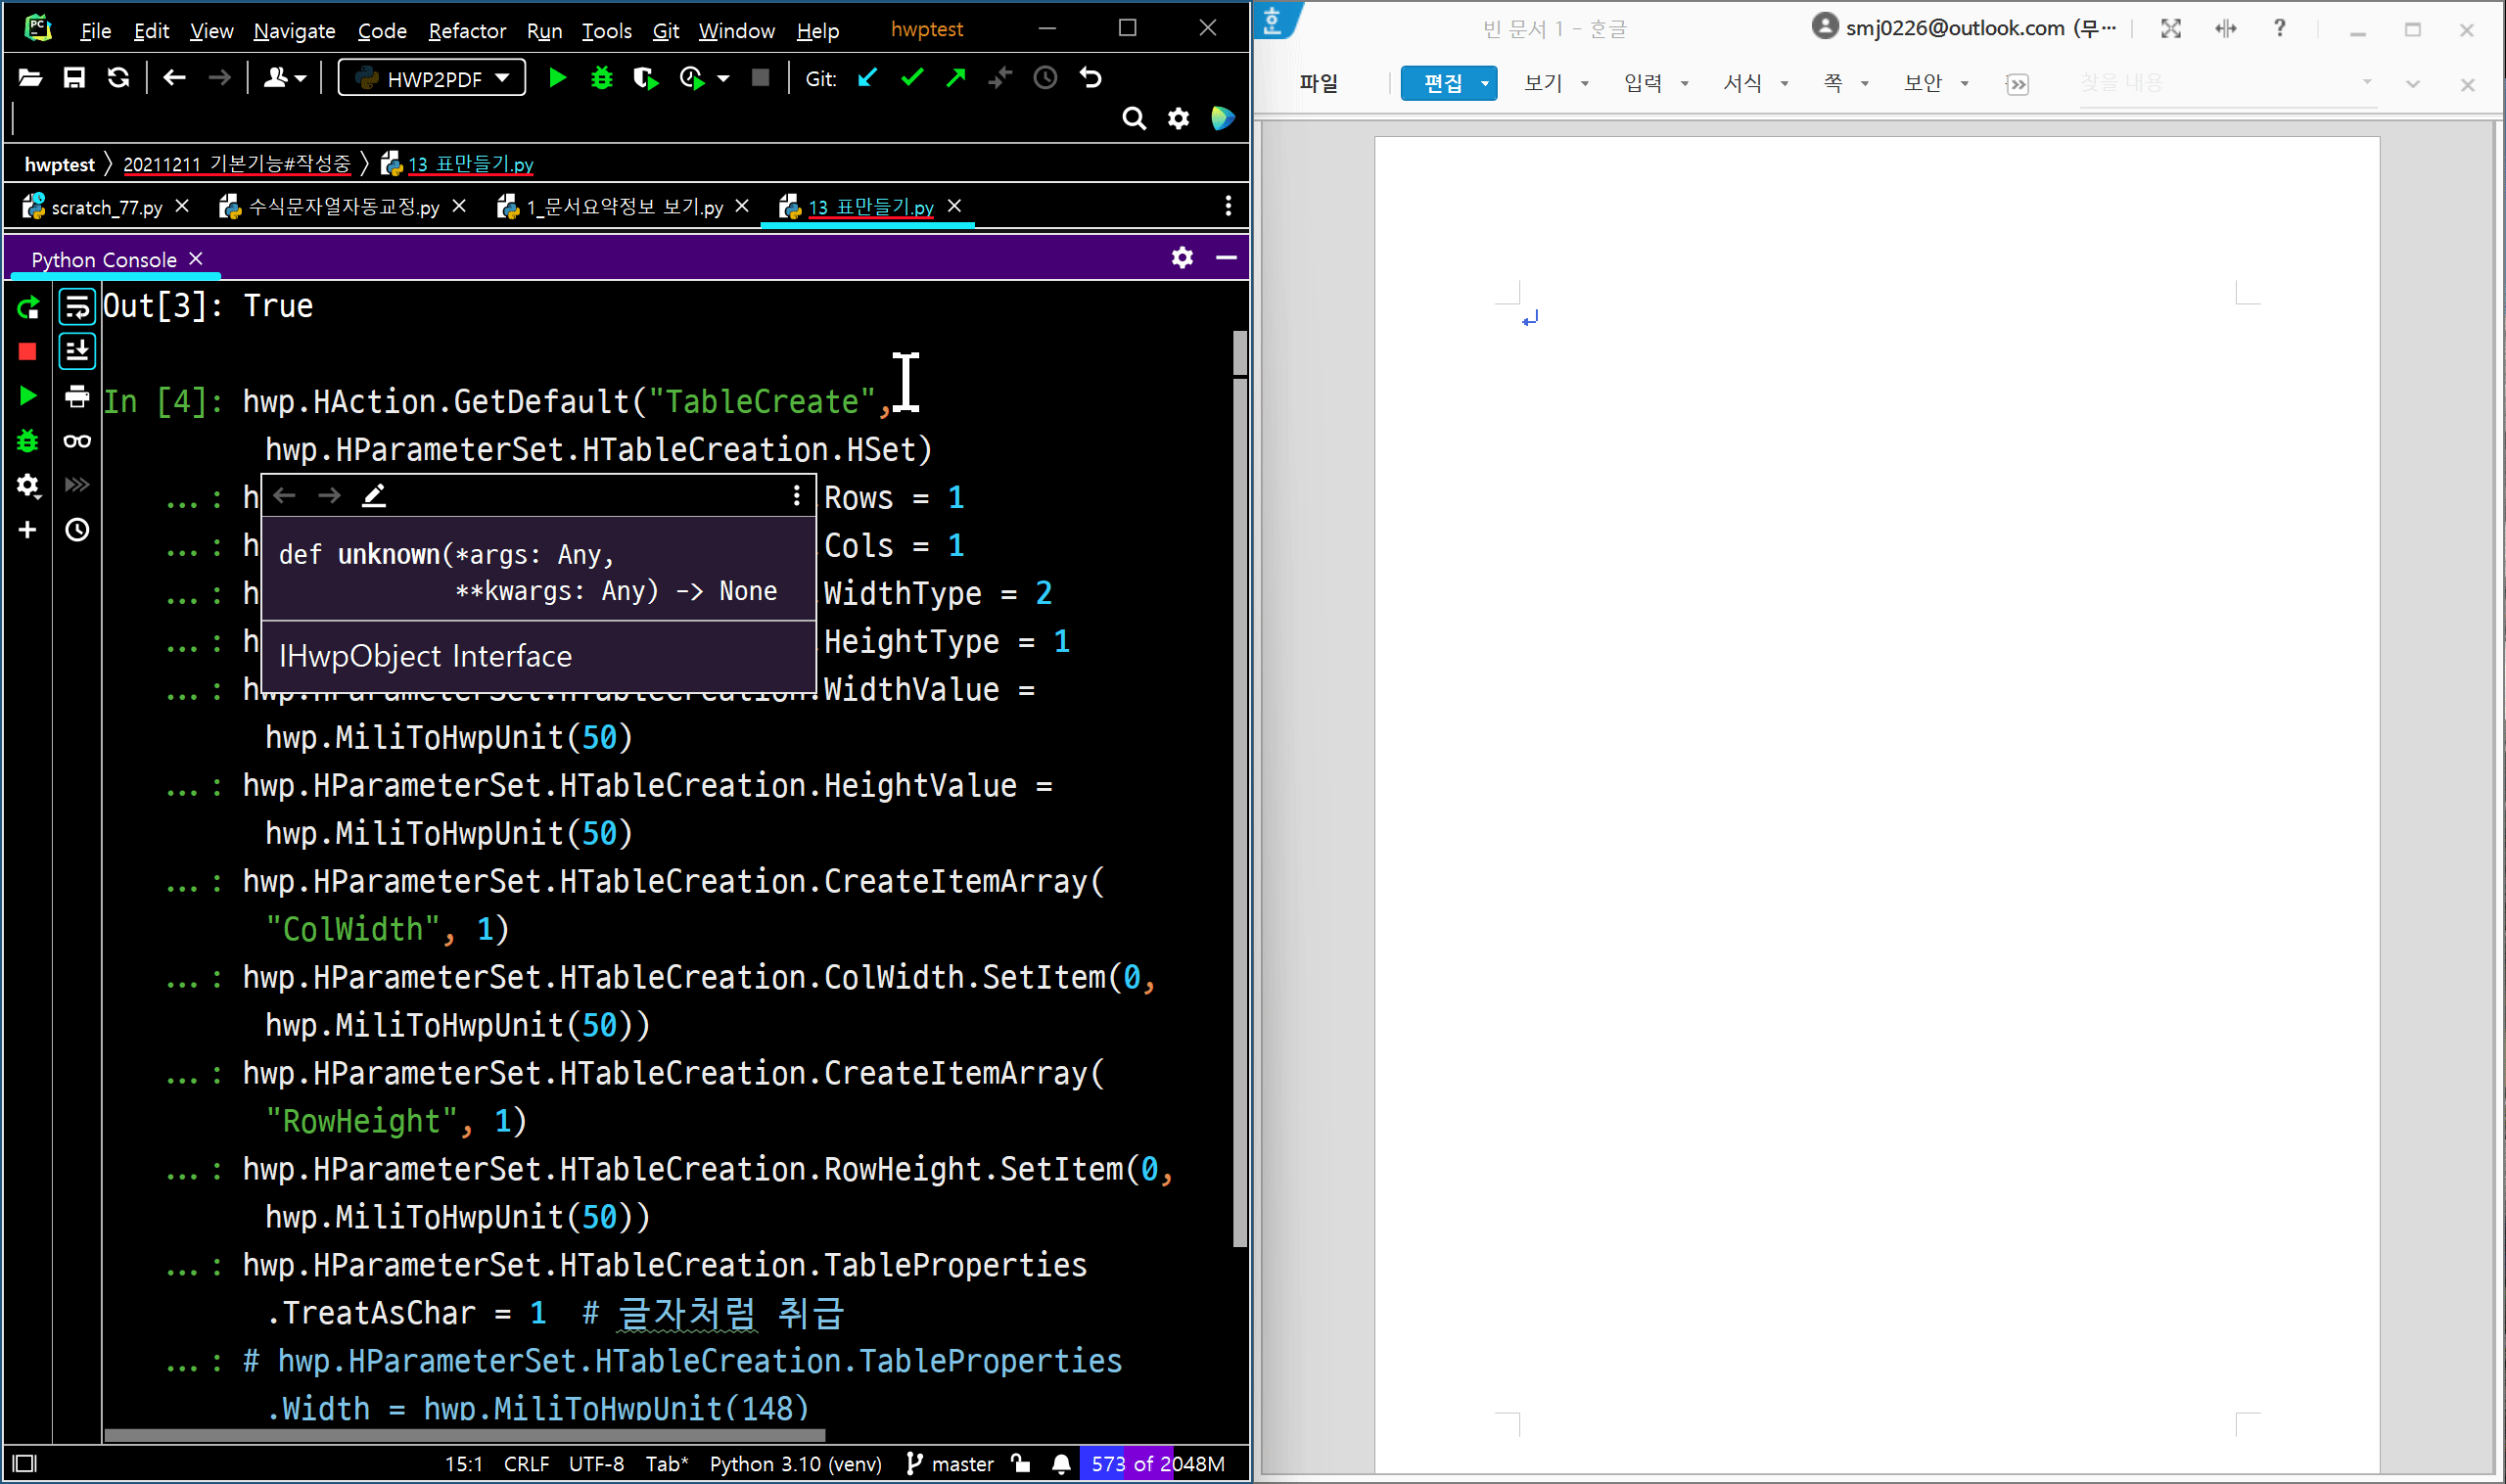The height and width of the screenshot is (1484, 2506).
Task: Rerun the Python console
Action: (x=28, y=307)
